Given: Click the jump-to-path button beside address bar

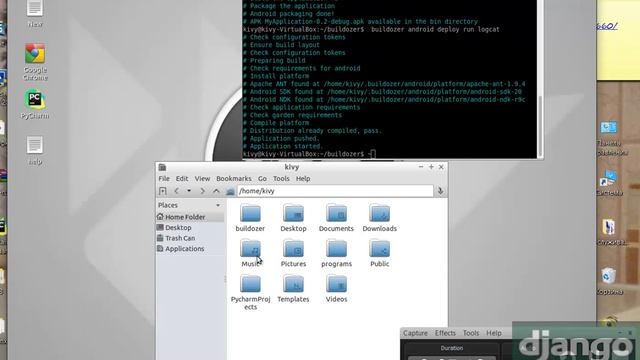Looking at the screenshot, I should click(x=440, y=191).
